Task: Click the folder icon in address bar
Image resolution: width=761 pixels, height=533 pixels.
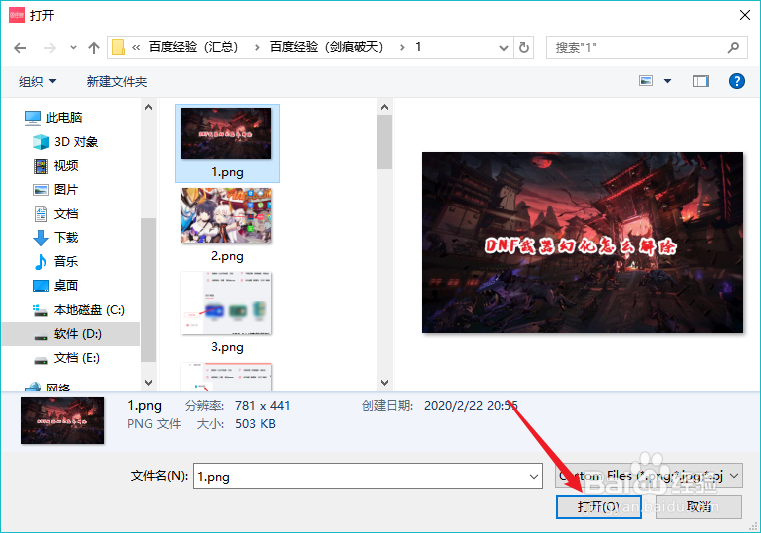Action: coord(118,48)
